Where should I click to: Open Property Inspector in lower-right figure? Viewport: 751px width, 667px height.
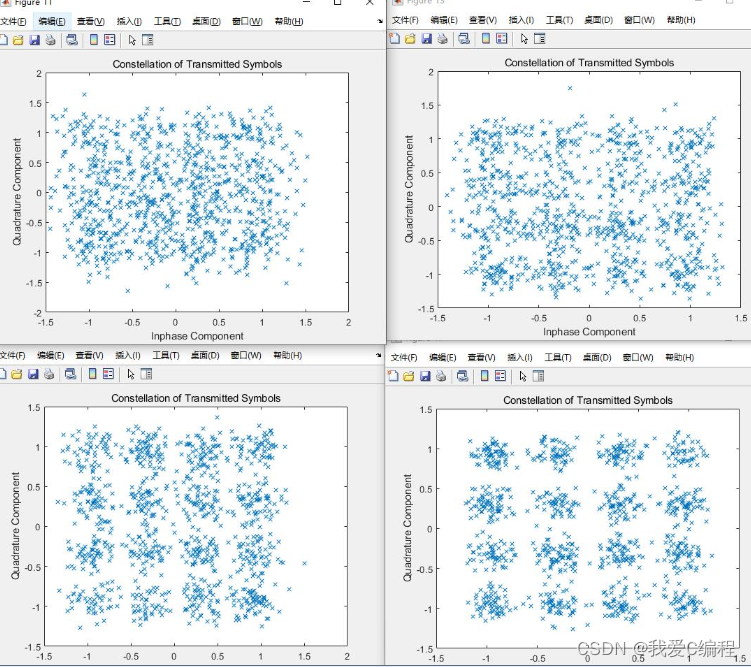[538, 376]
